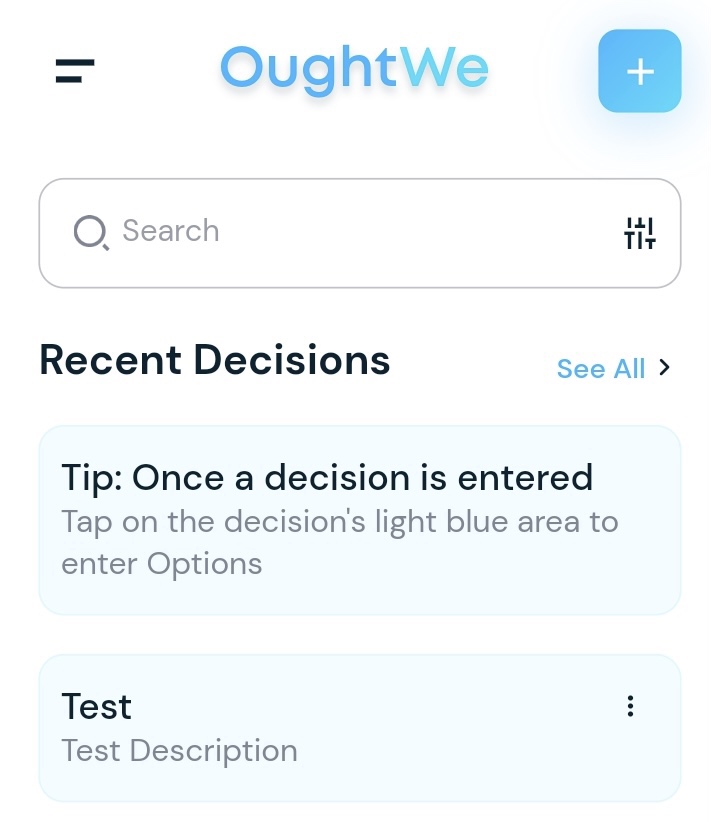Open the three-dot menu on Test
Viewport: 711px width, 822px height.
[630, 707]
